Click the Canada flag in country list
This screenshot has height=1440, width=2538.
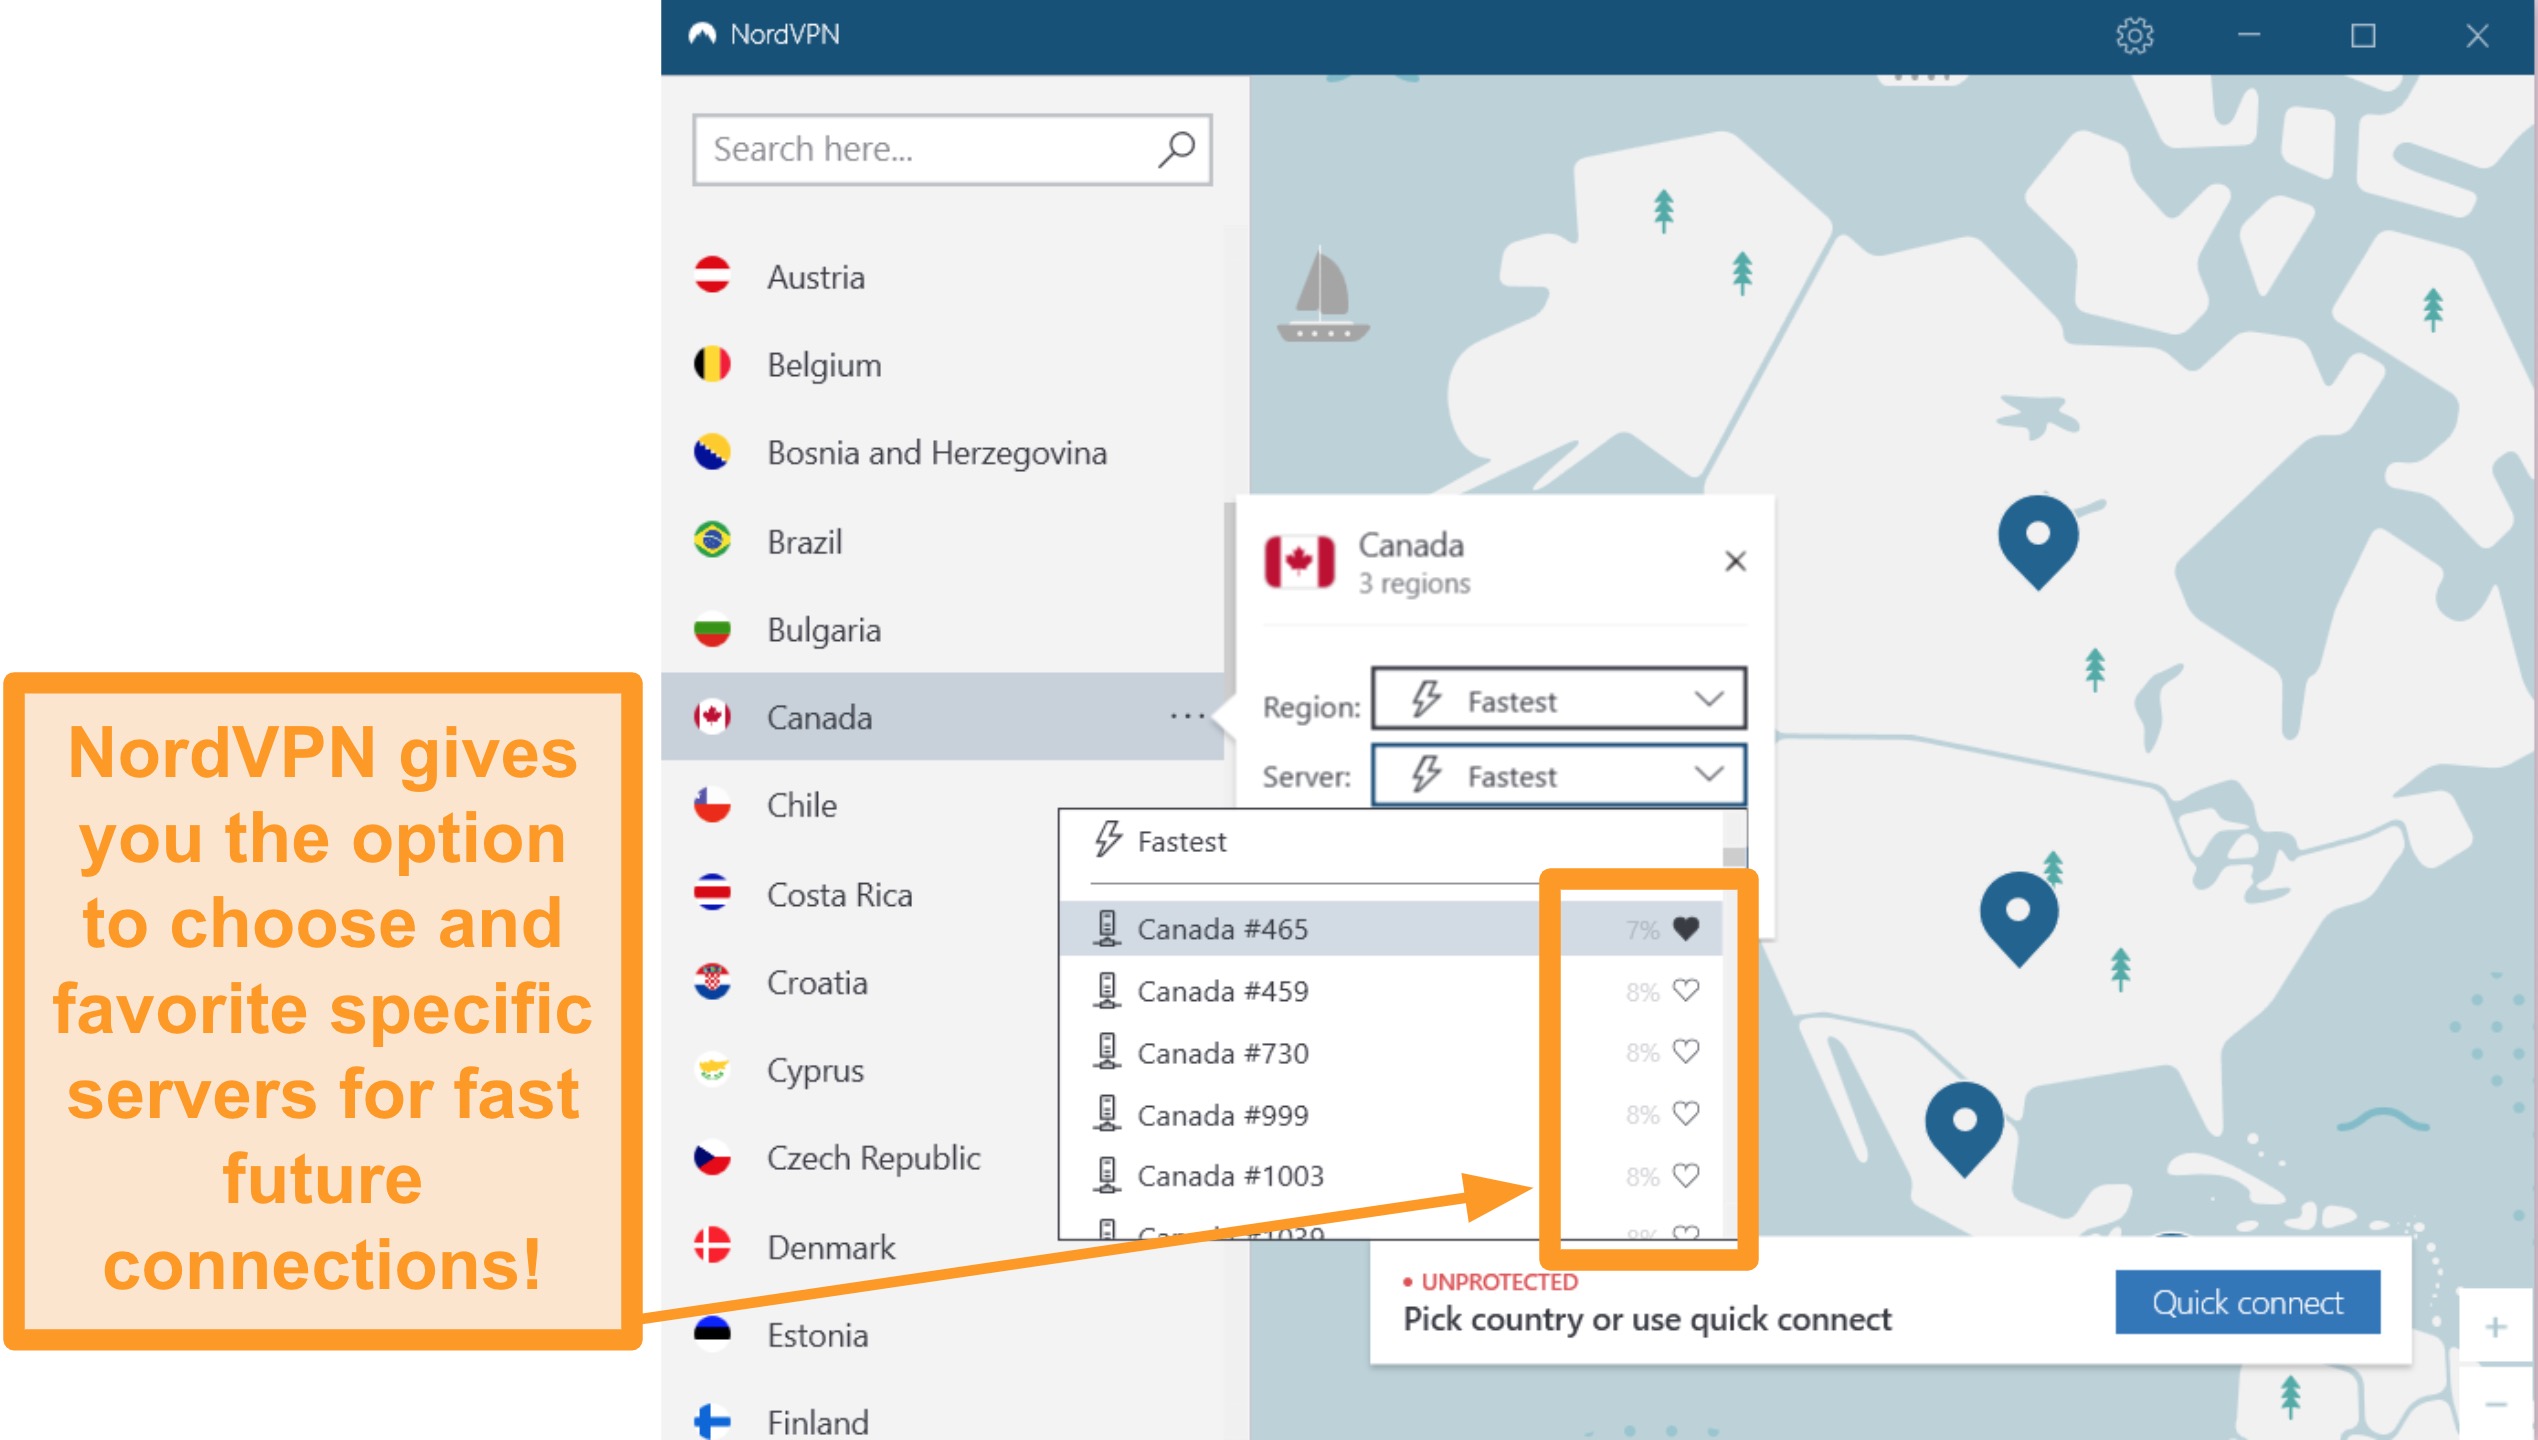[x=712, y=716]
